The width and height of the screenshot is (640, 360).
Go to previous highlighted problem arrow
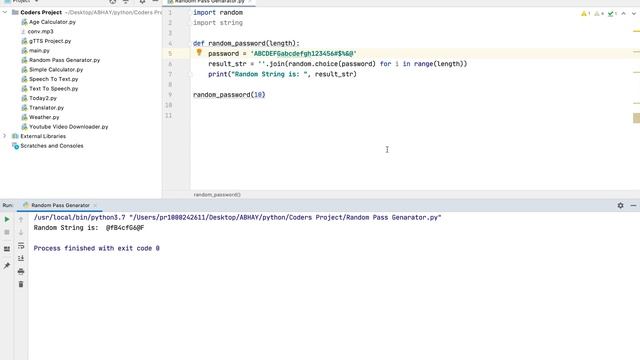tap(624, 13)
